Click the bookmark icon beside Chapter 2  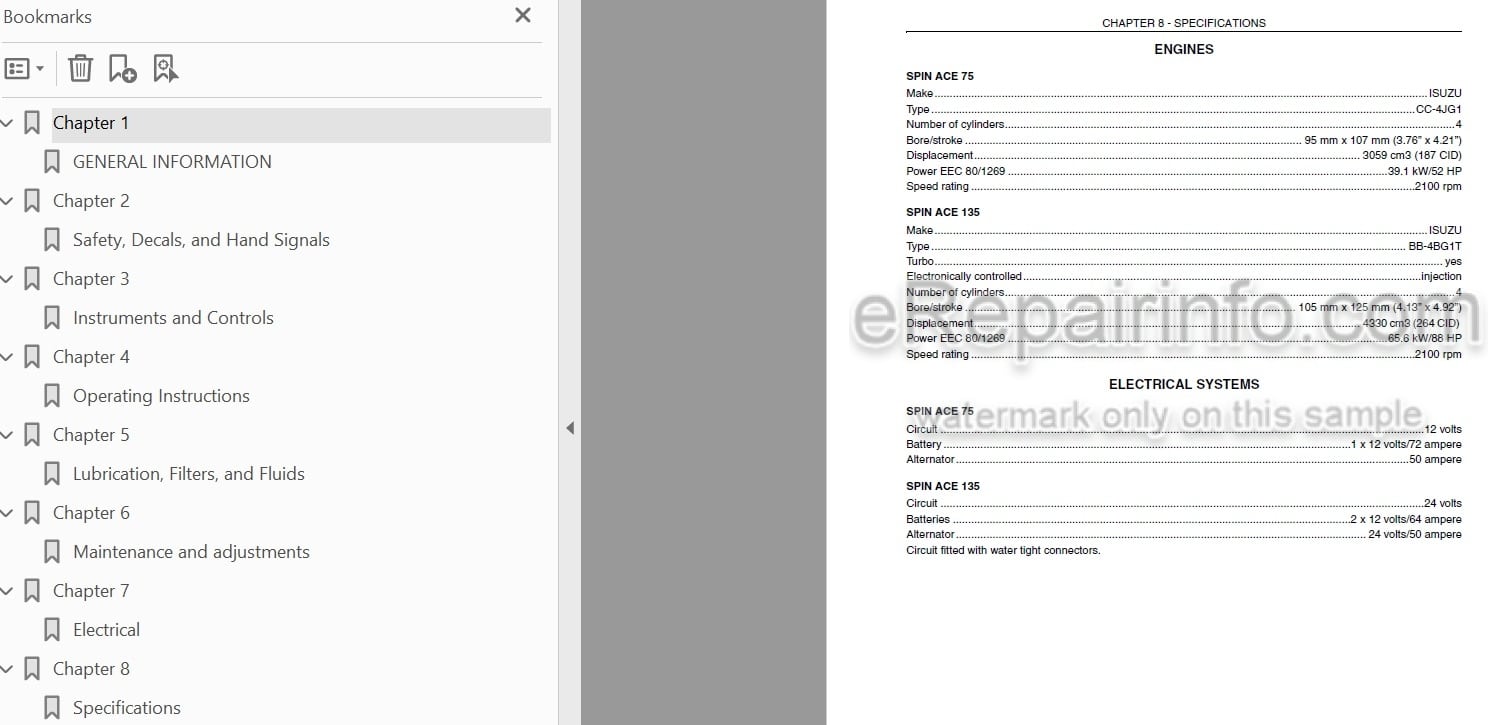tap(32, 201)
